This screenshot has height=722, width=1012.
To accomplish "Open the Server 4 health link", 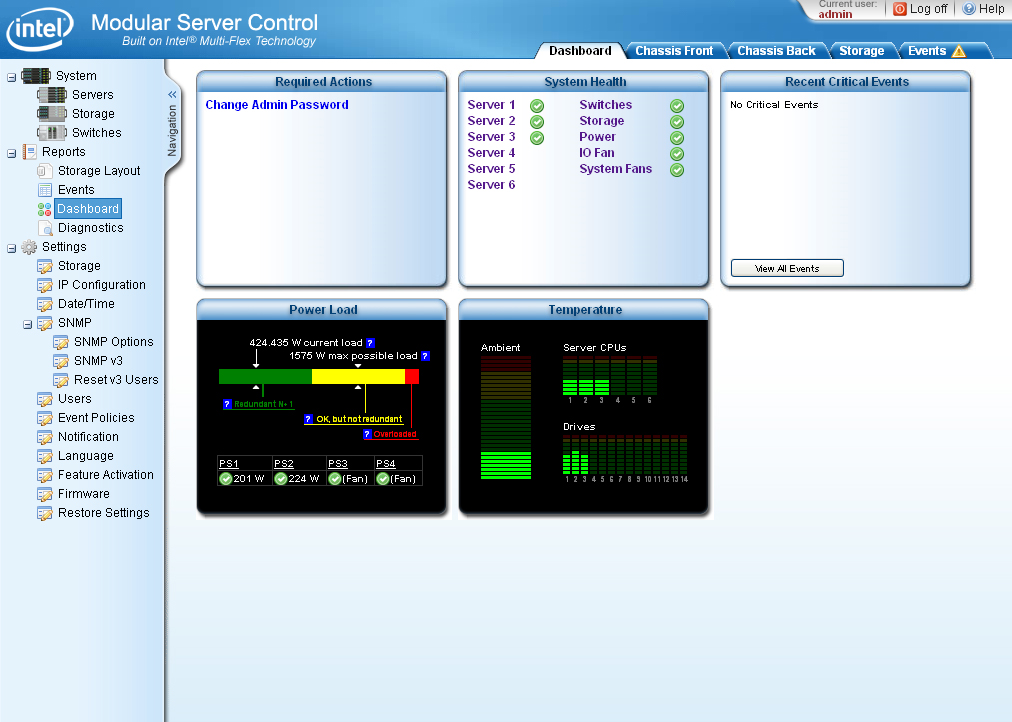I will [491, 153].
